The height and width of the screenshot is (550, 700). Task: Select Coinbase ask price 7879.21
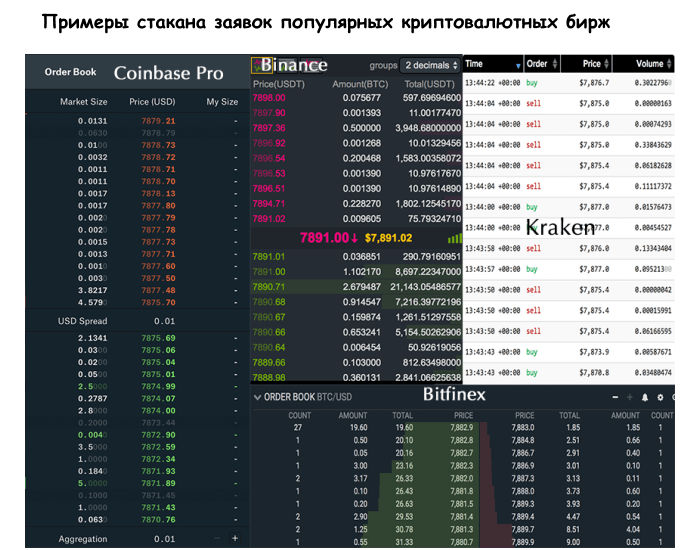tap(158, 121)
